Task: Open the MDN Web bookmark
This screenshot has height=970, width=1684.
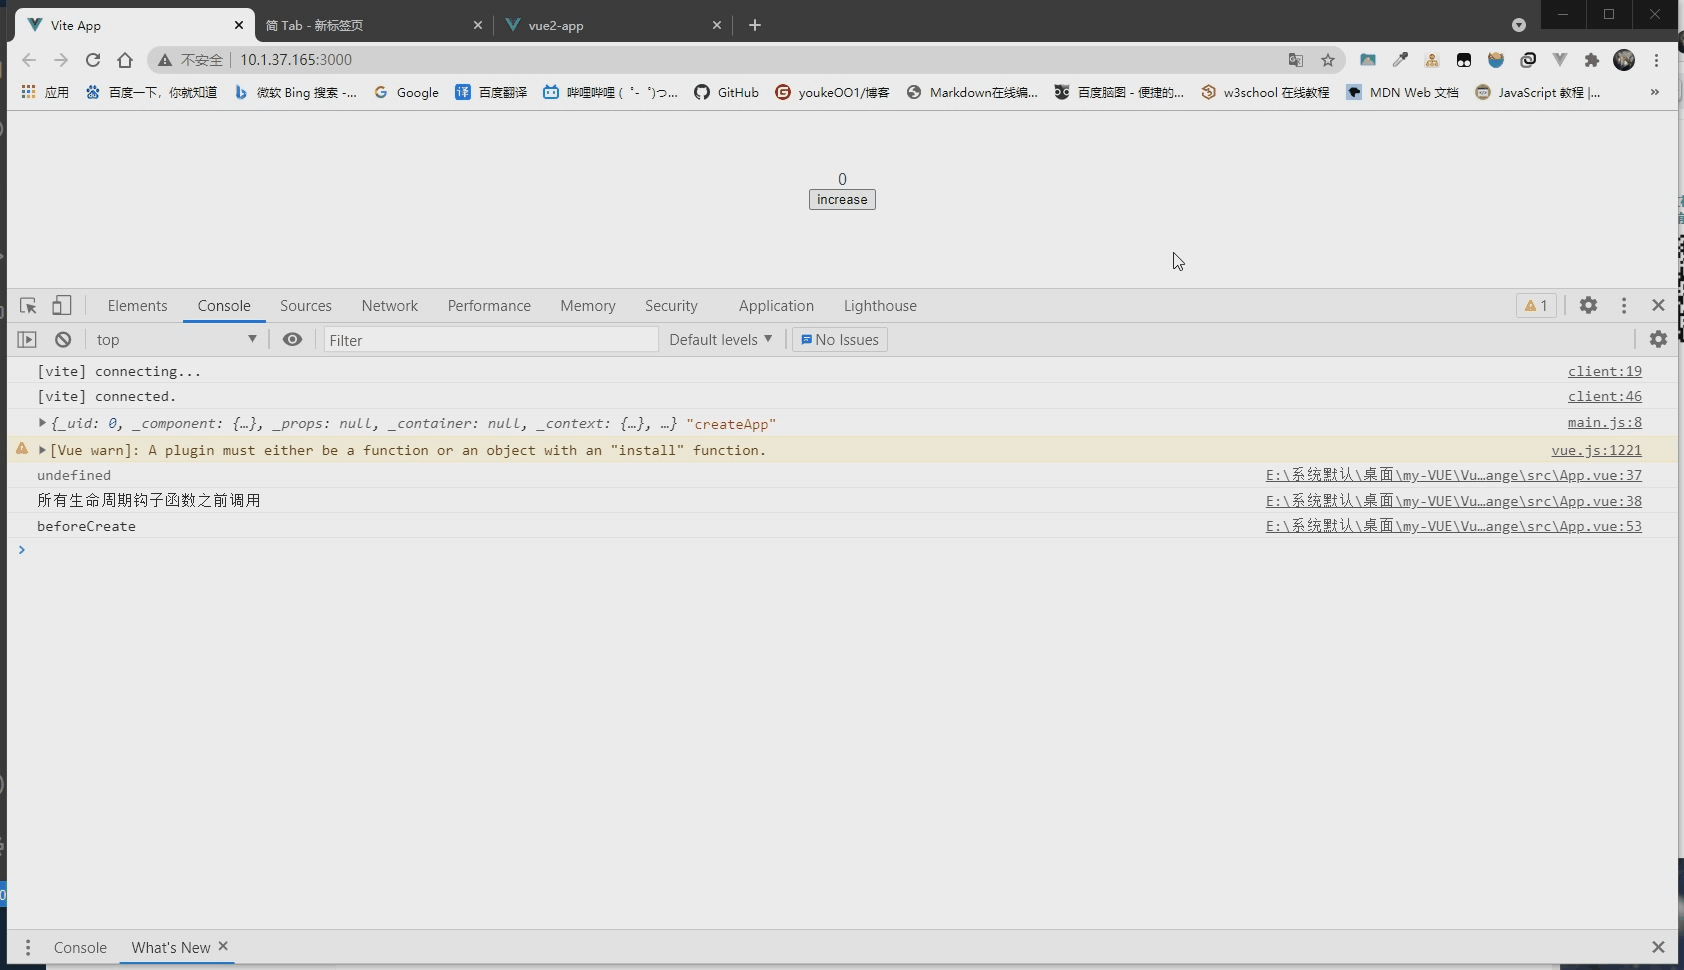Action: pos(1402,92)
